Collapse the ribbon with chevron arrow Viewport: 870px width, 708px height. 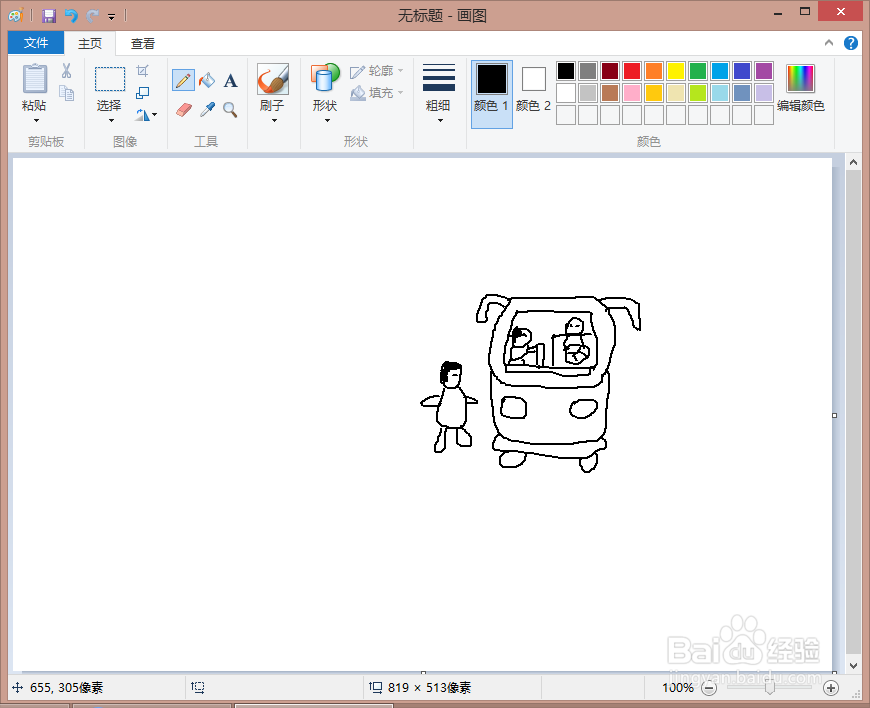click(x=828, y=43)
